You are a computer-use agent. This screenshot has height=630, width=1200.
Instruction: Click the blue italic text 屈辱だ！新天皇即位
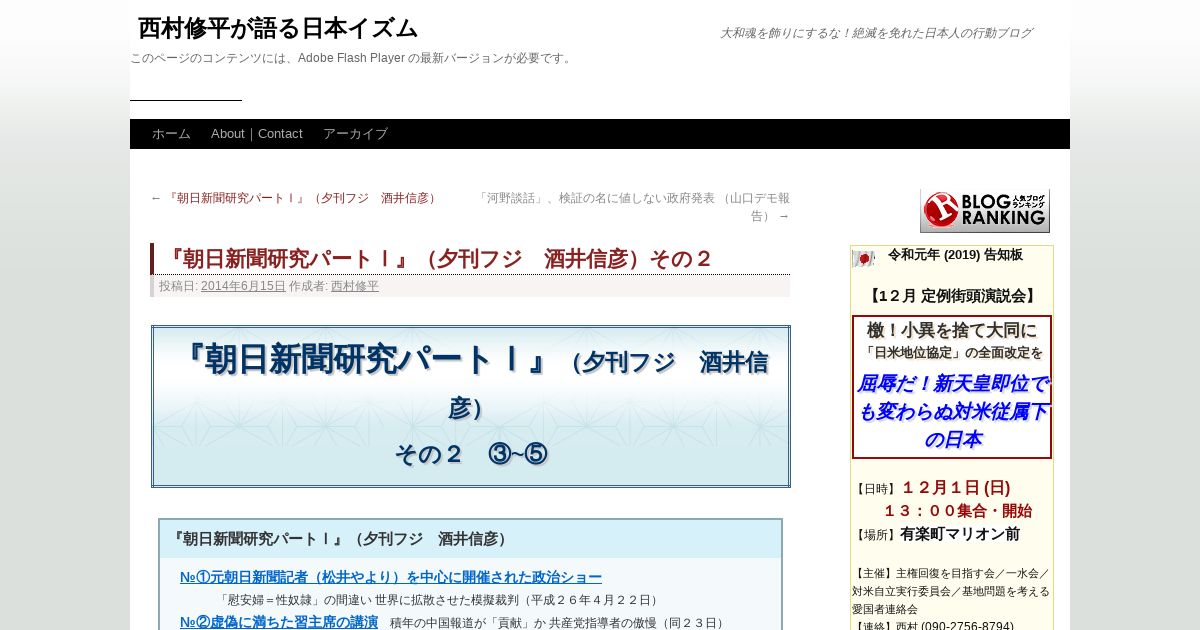952,411
